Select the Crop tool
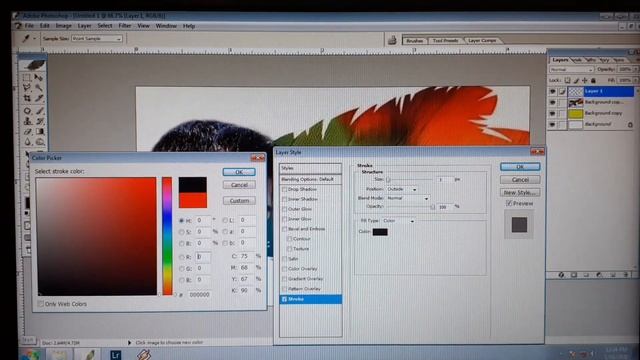 (x=27, y=98)
